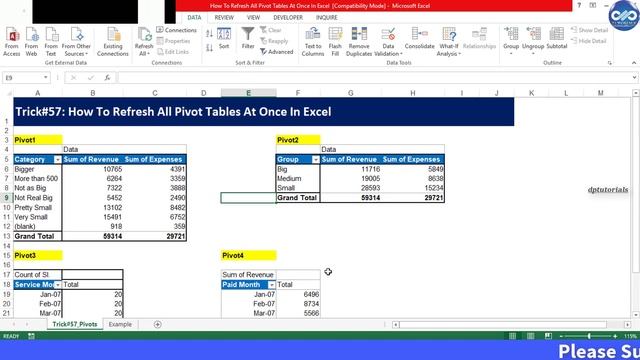Image resolution: width=640 pixels, height=360 pixels.
Task: Select row 13 header
Action: coord(7,236)
